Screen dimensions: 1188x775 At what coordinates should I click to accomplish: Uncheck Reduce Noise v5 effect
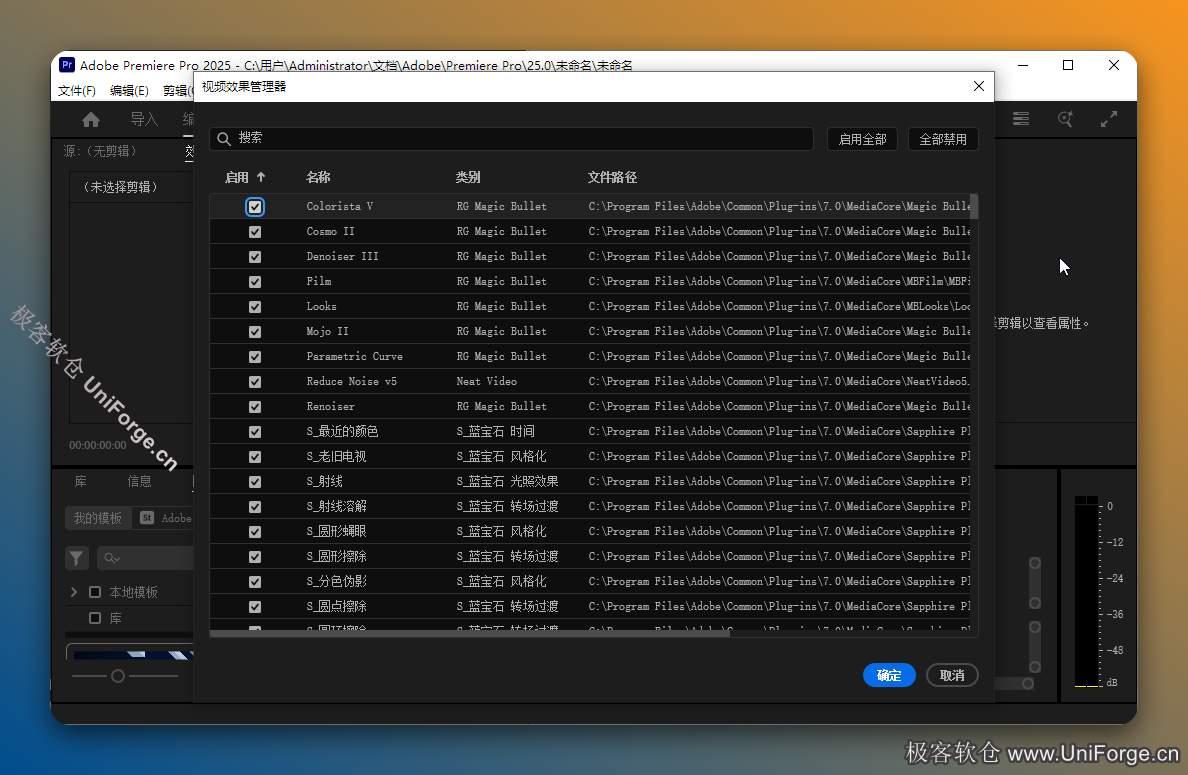(x=255, y=382)
